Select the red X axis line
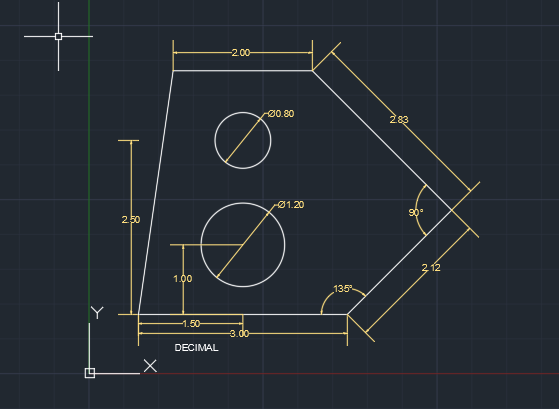This screenshot has width=559, height=409. [x=349, y=374]
